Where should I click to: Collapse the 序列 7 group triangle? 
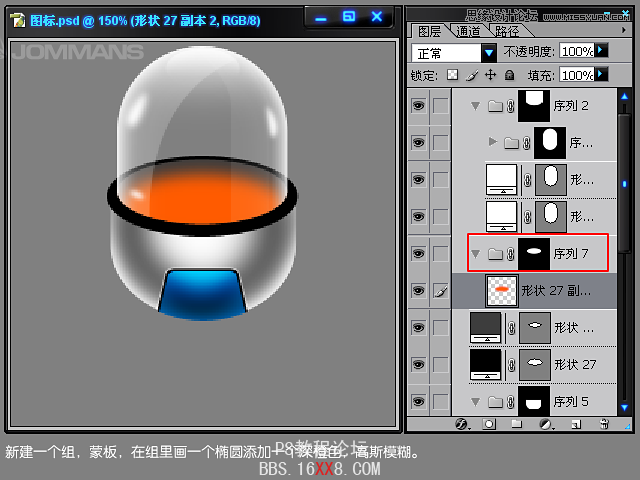pos(475,254)
